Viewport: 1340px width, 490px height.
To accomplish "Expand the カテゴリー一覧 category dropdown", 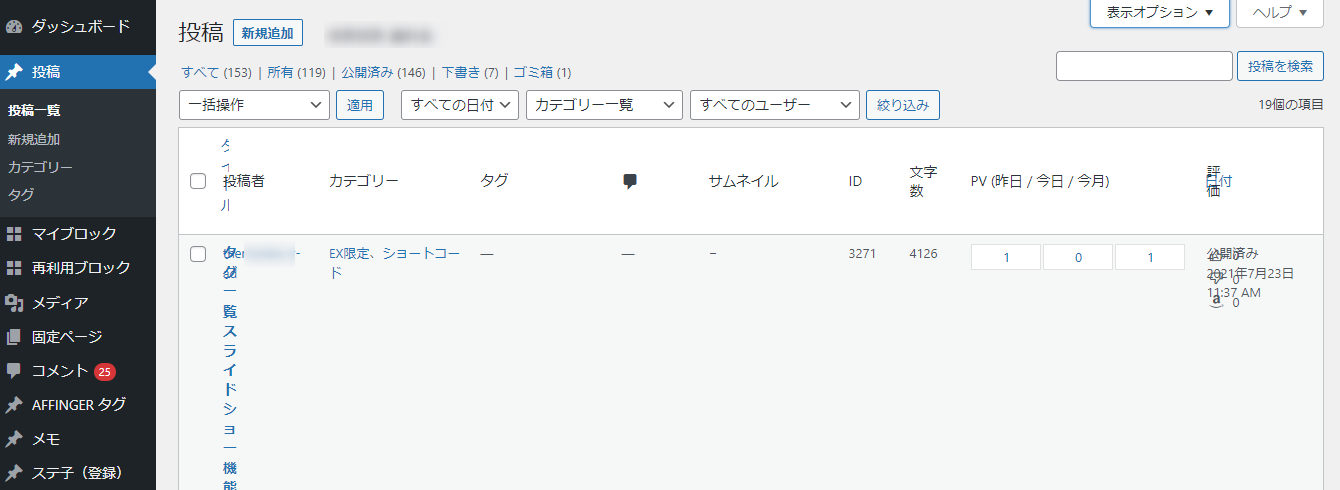I will (604, 105).
